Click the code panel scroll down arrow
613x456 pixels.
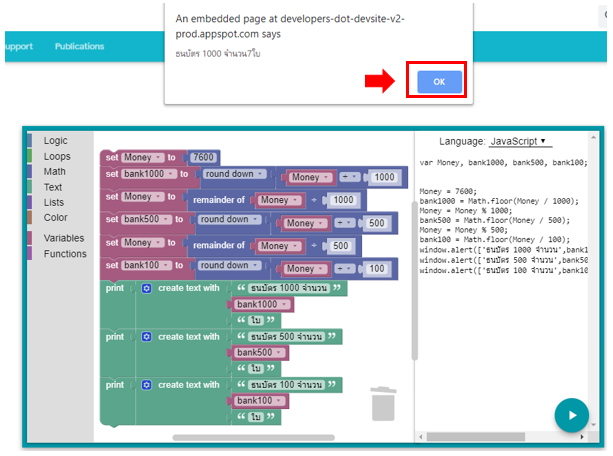click(x=593, y=425)
